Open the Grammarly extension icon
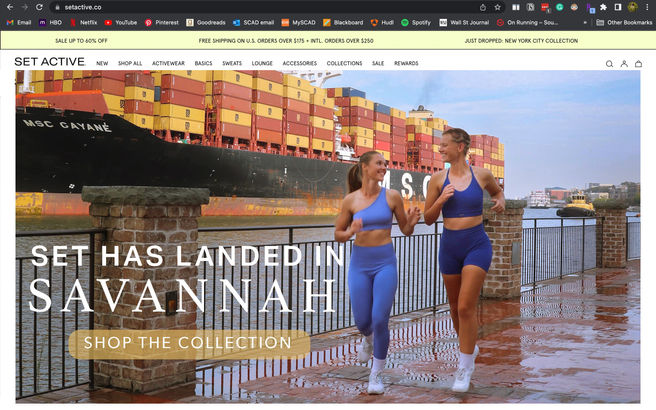Image resolution: width=656 pixels, height=410 pixels. click(559, 7)
